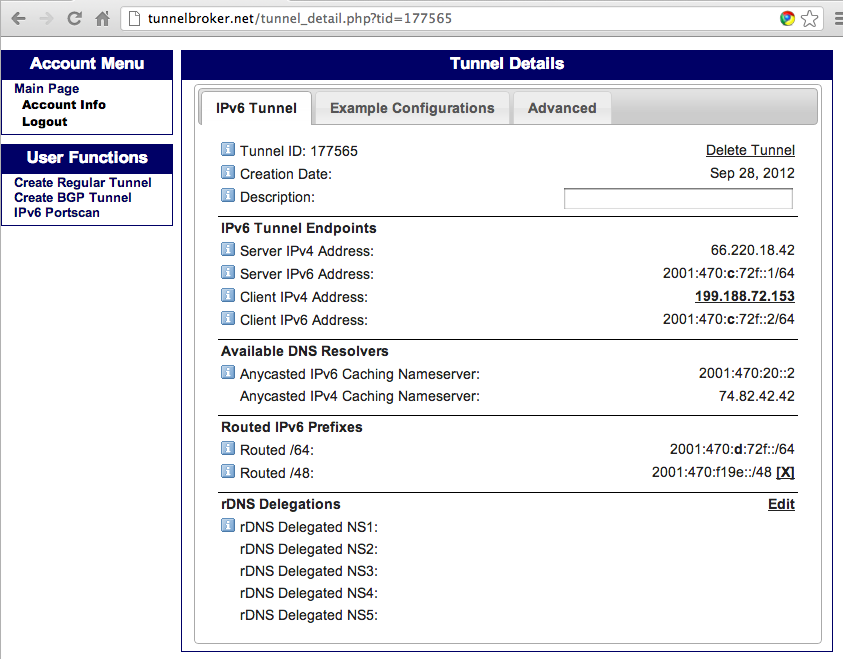Viewport: 843px width, 659px height.
Task: Click info icon next to Routed /48
Action: tap(228, 473)
